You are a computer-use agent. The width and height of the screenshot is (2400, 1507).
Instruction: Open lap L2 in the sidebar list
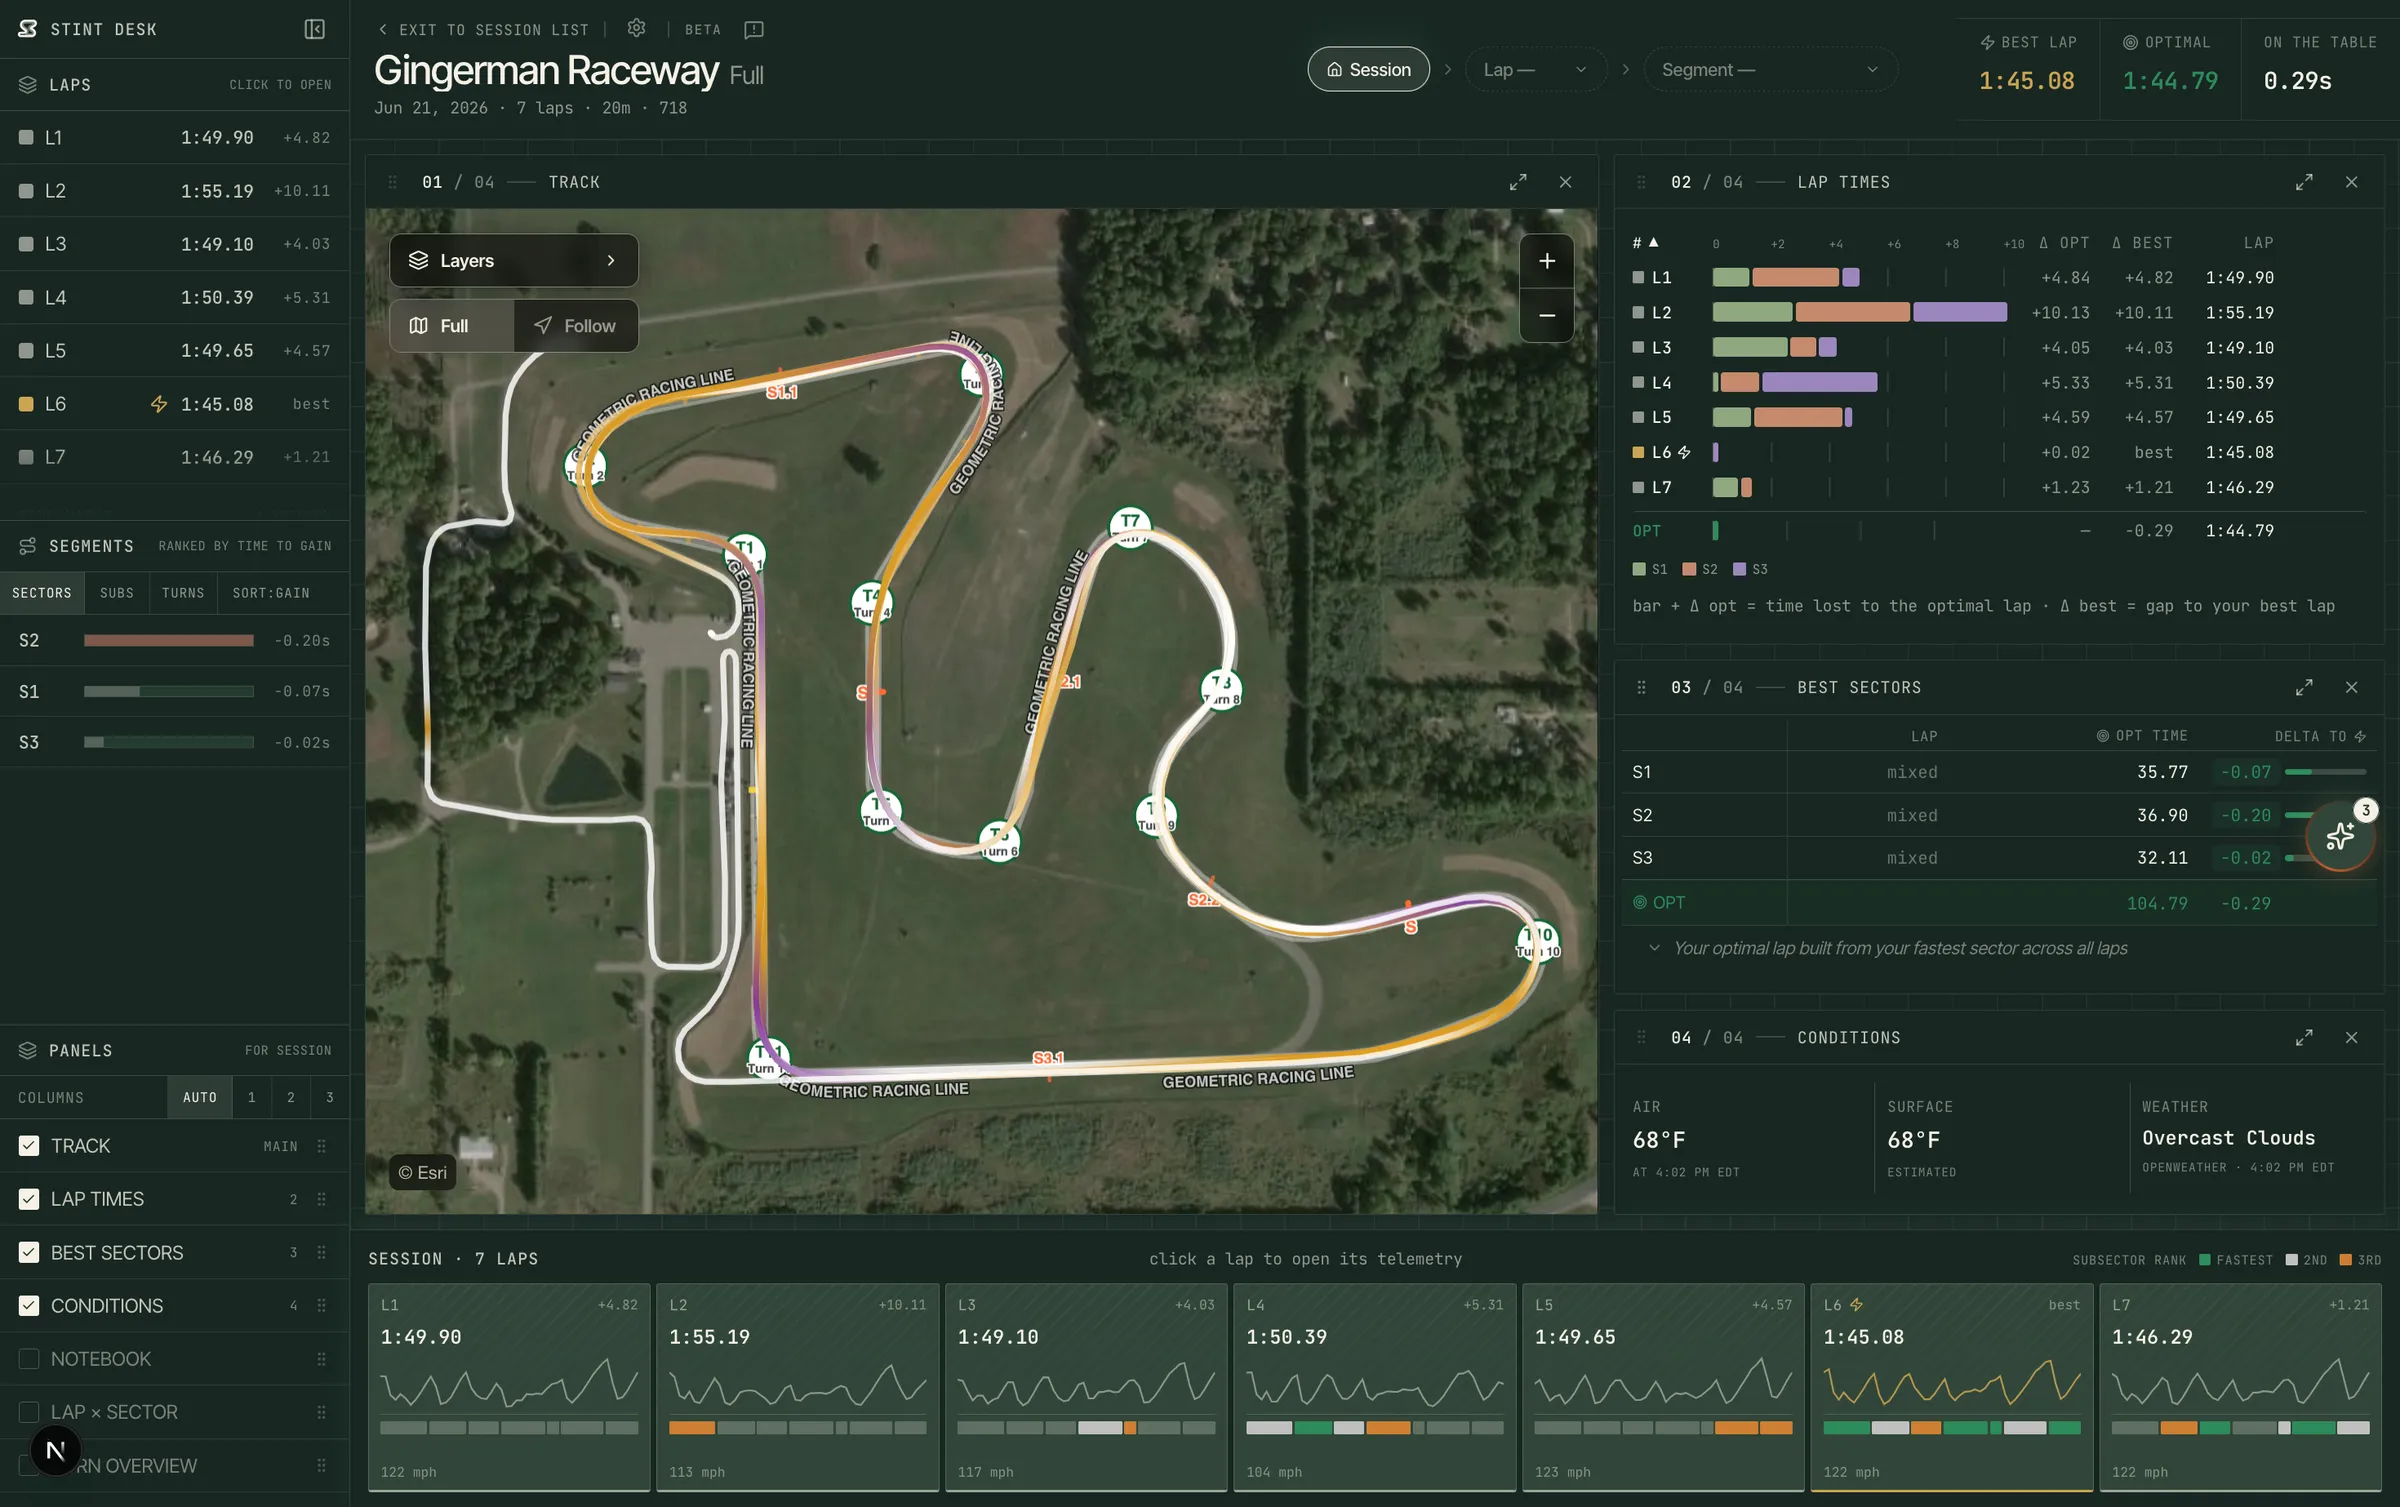pos(175,191)
